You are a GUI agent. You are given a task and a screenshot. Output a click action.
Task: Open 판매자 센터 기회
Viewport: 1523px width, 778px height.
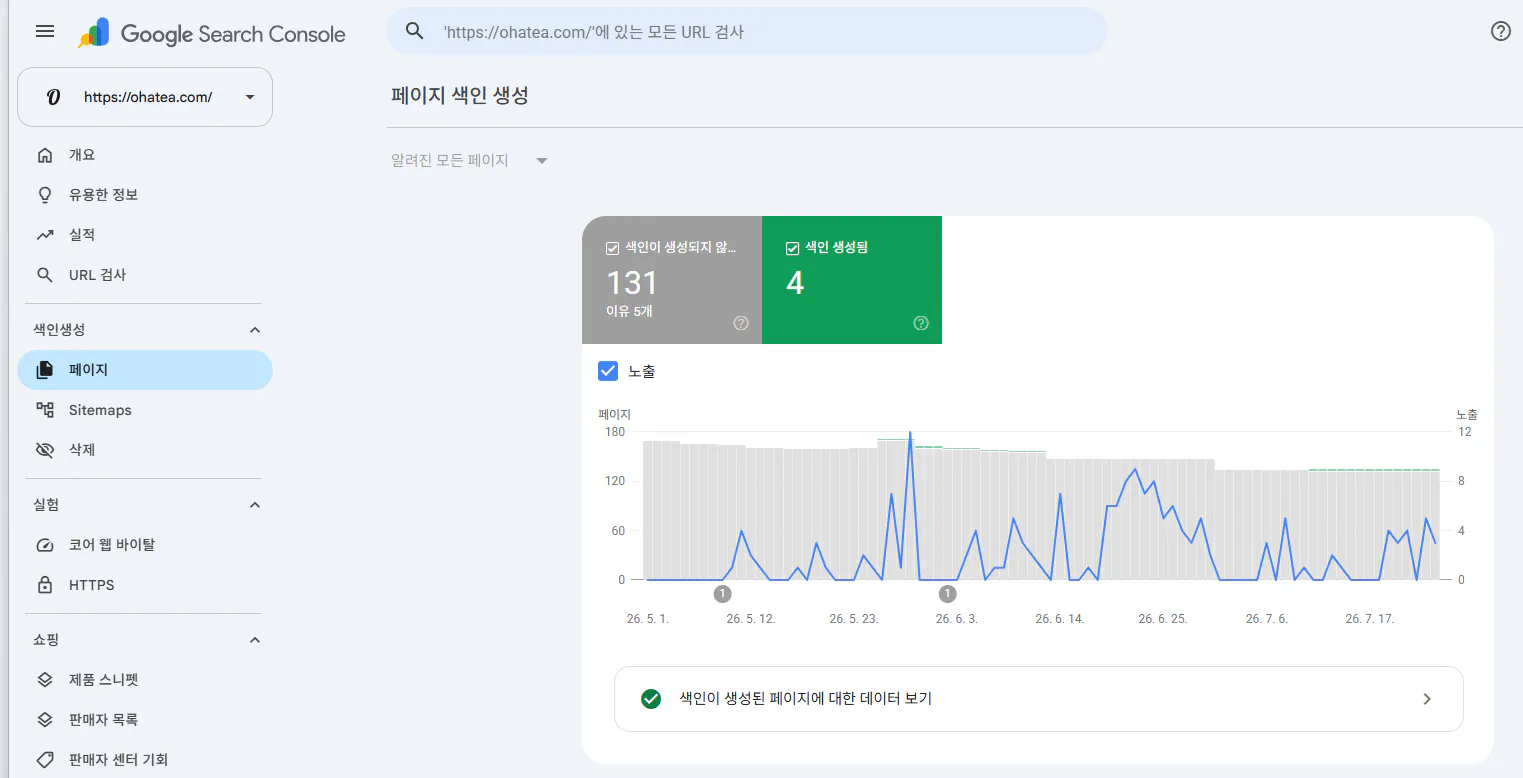(x=145, y=760)
